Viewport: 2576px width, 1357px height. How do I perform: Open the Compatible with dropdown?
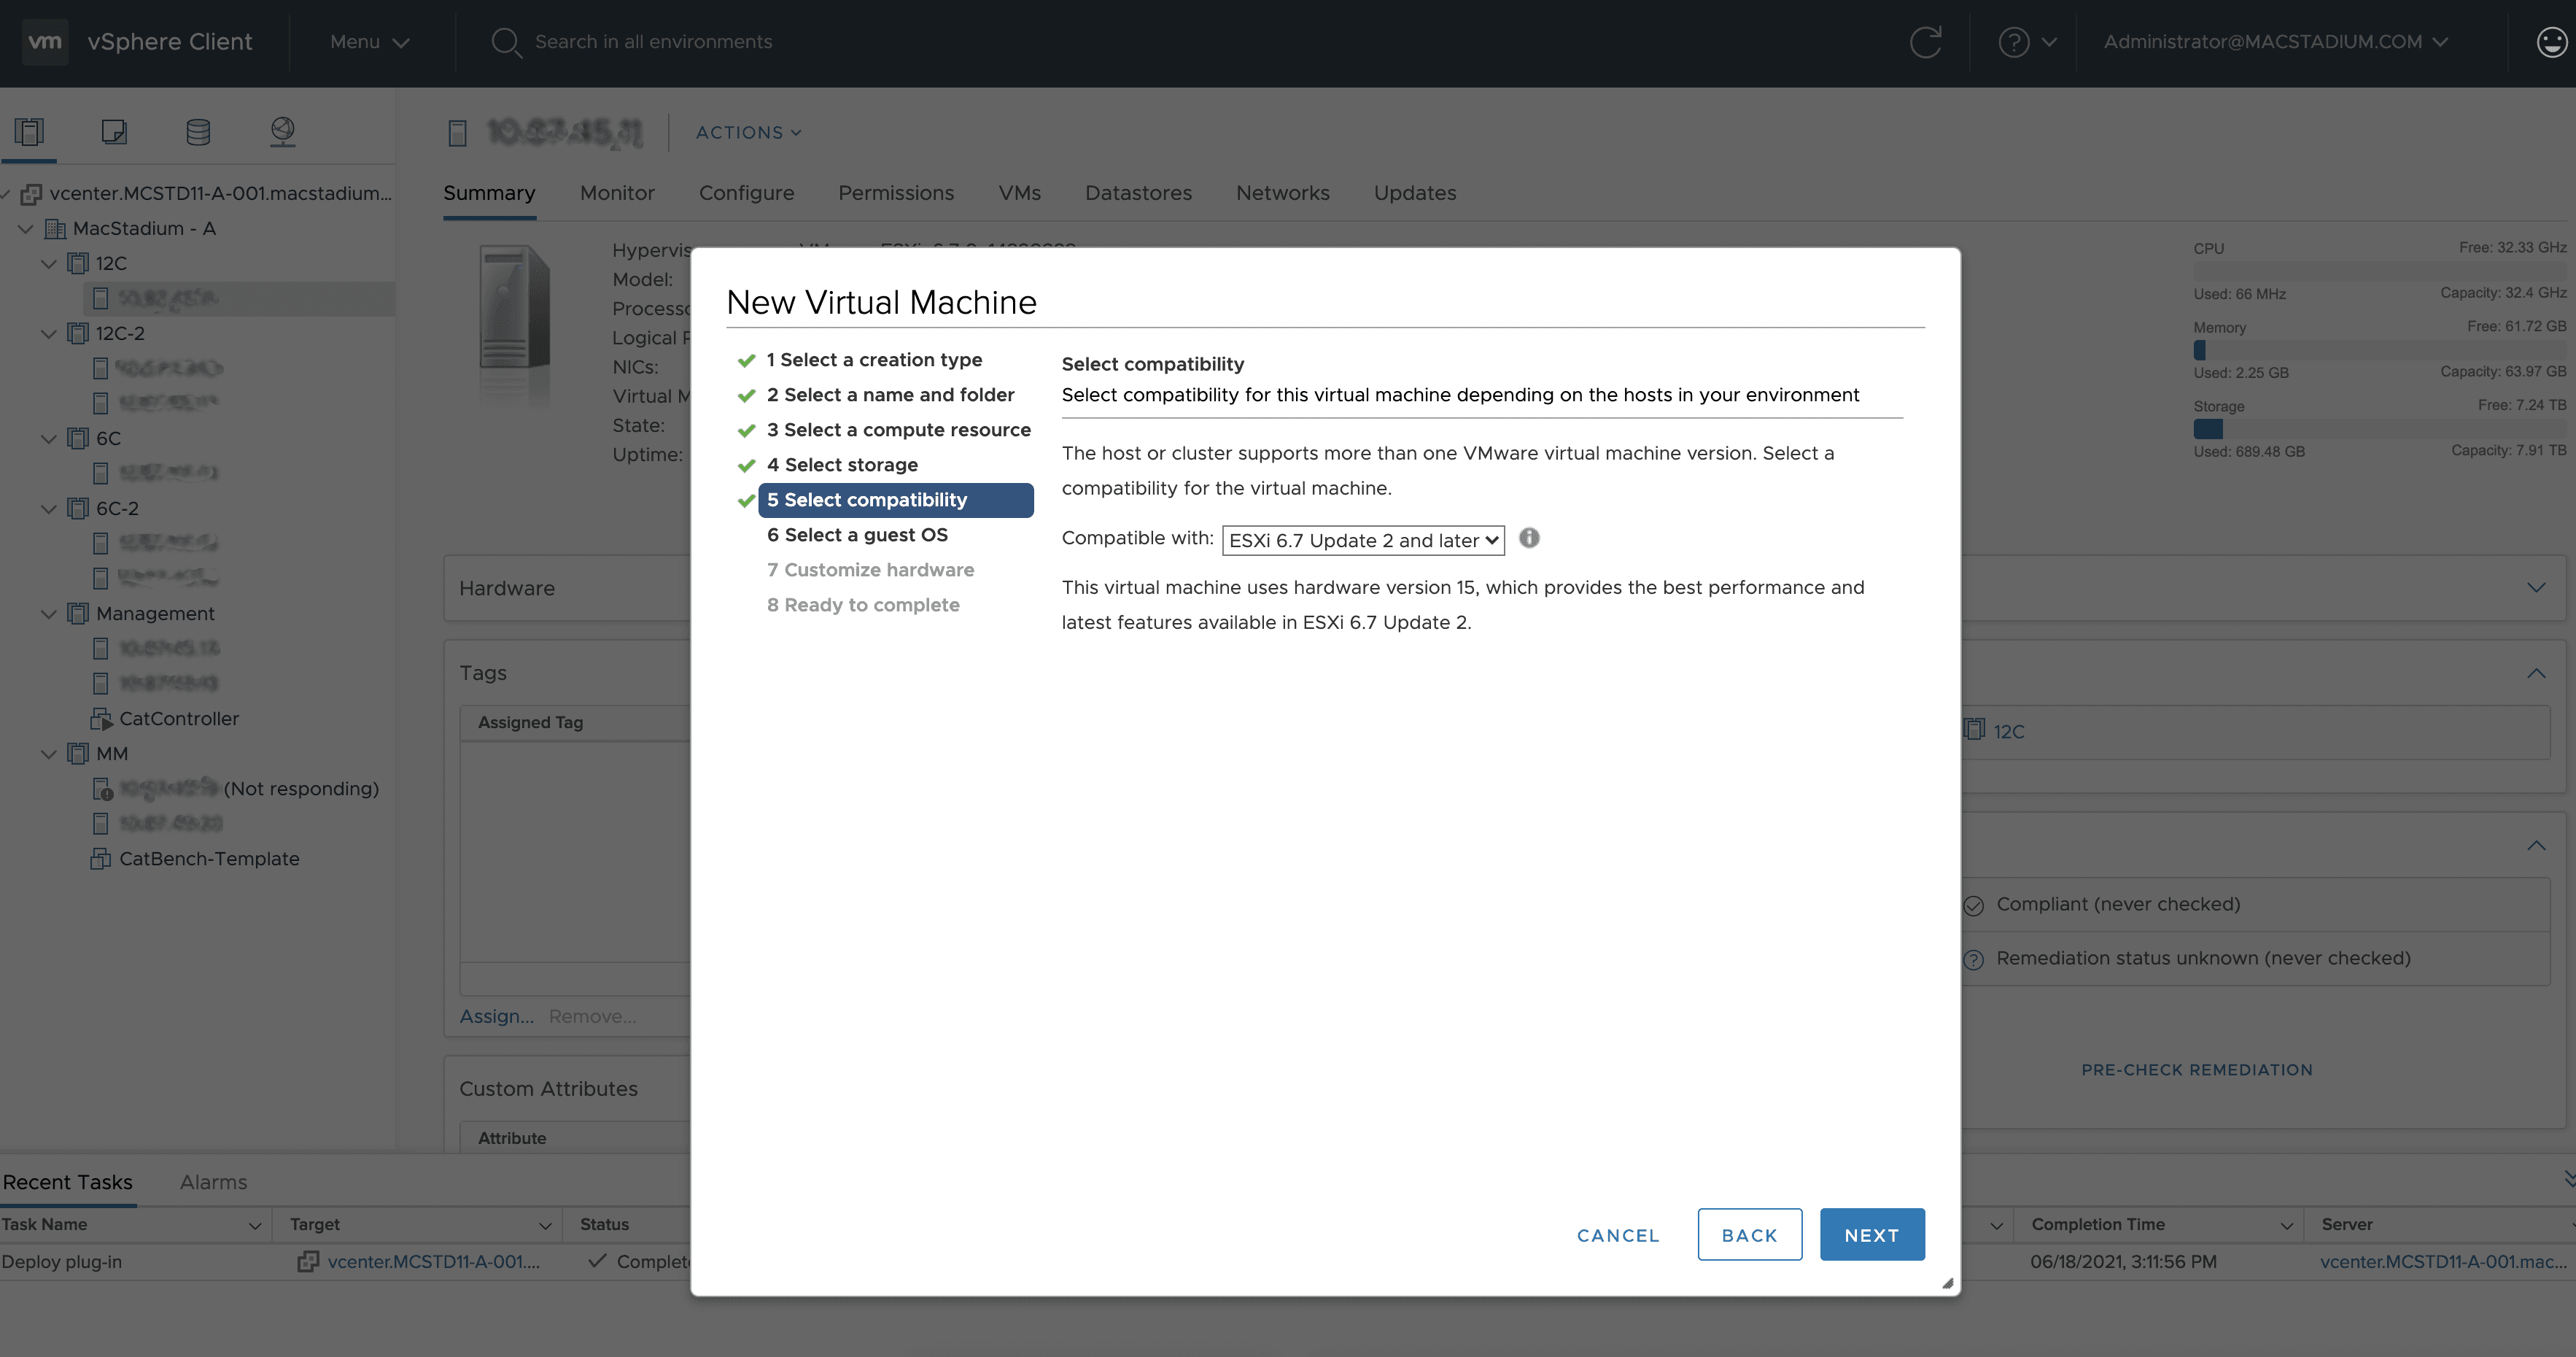(1362, 540)
